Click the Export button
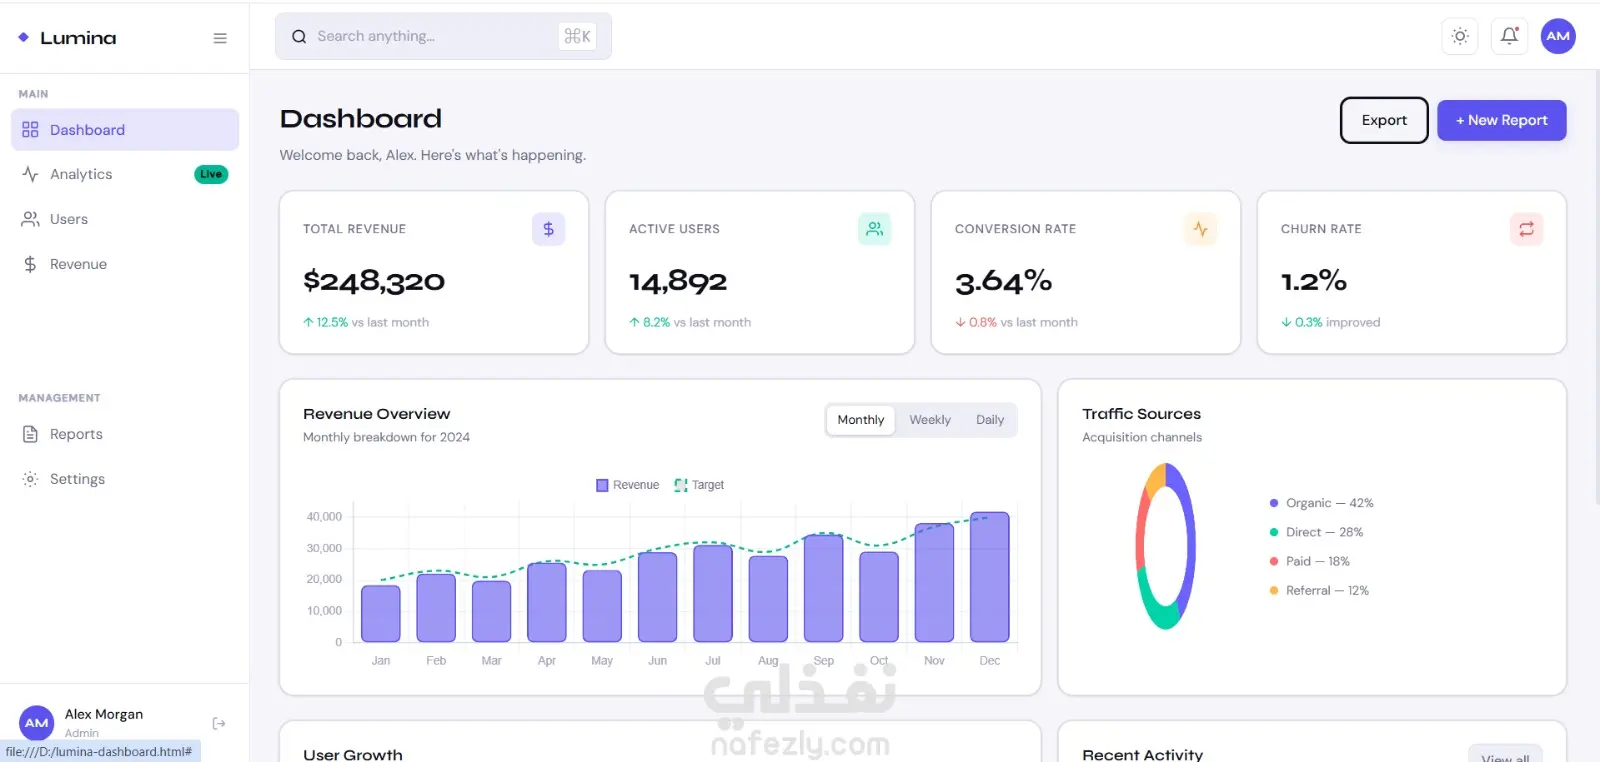Viewport: 1600px width, 762px height. [1384, 120]
